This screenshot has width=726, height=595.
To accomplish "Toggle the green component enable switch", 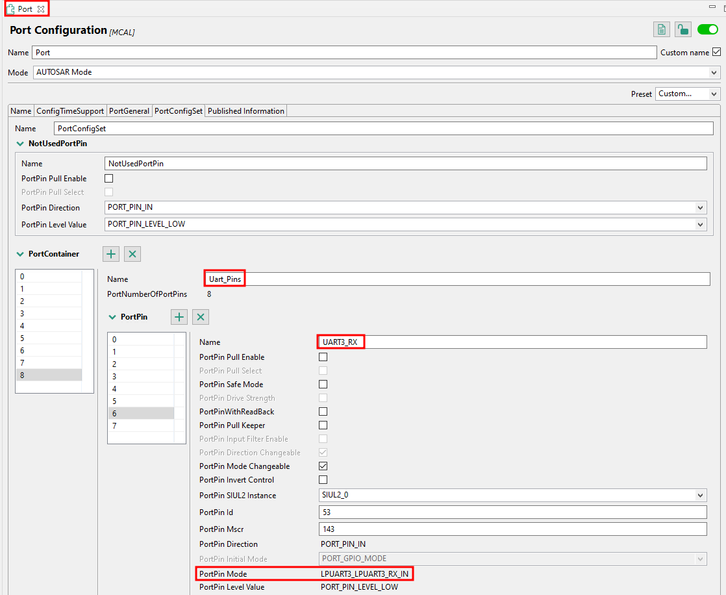I will point(707,30).
